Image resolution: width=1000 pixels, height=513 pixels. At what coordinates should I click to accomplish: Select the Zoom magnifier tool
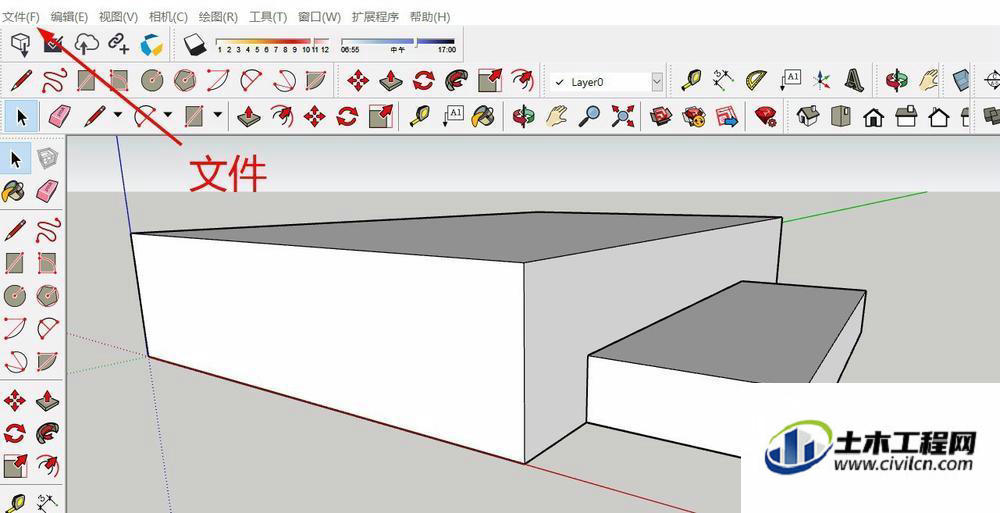pos(590,116)
